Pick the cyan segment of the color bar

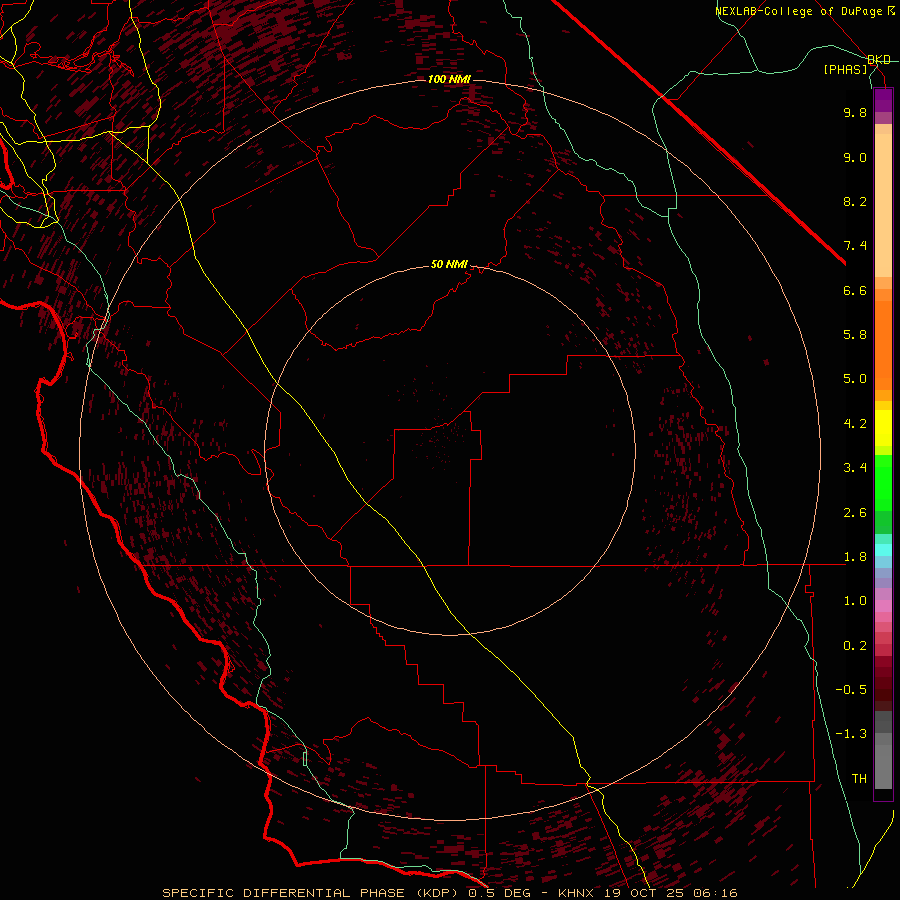click(883, 549)
